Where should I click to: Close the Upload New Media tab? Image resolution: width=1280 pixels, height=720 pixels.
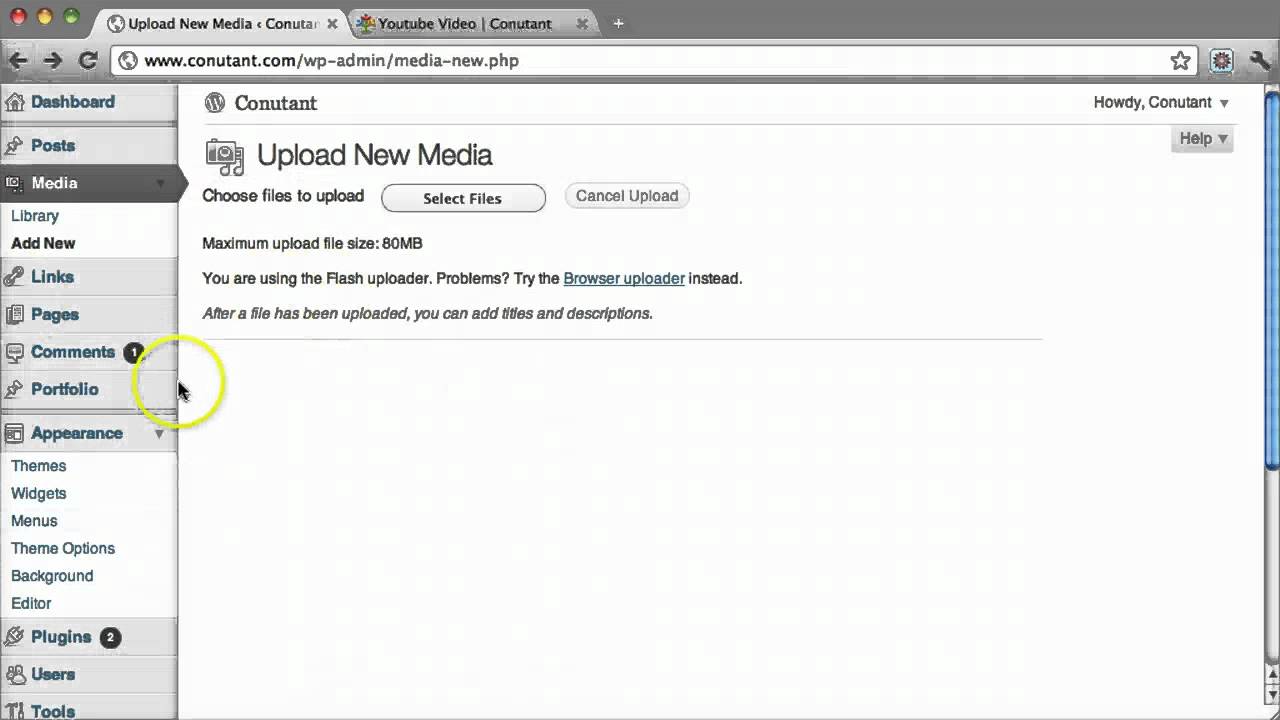coord(332,23)
